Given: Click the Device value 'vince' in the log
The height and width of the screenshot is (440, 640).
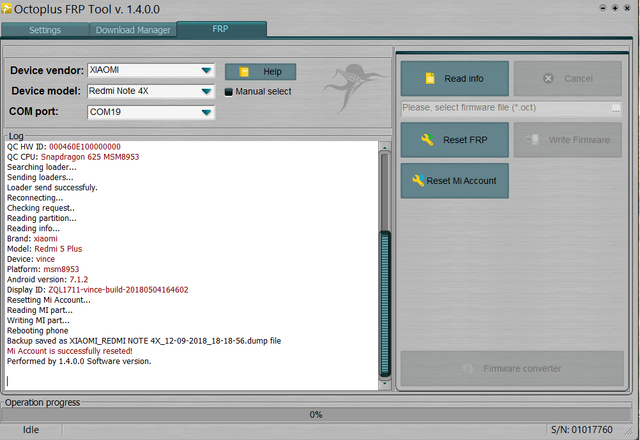Looking at the screenshot, I should [x=45, y=259].
